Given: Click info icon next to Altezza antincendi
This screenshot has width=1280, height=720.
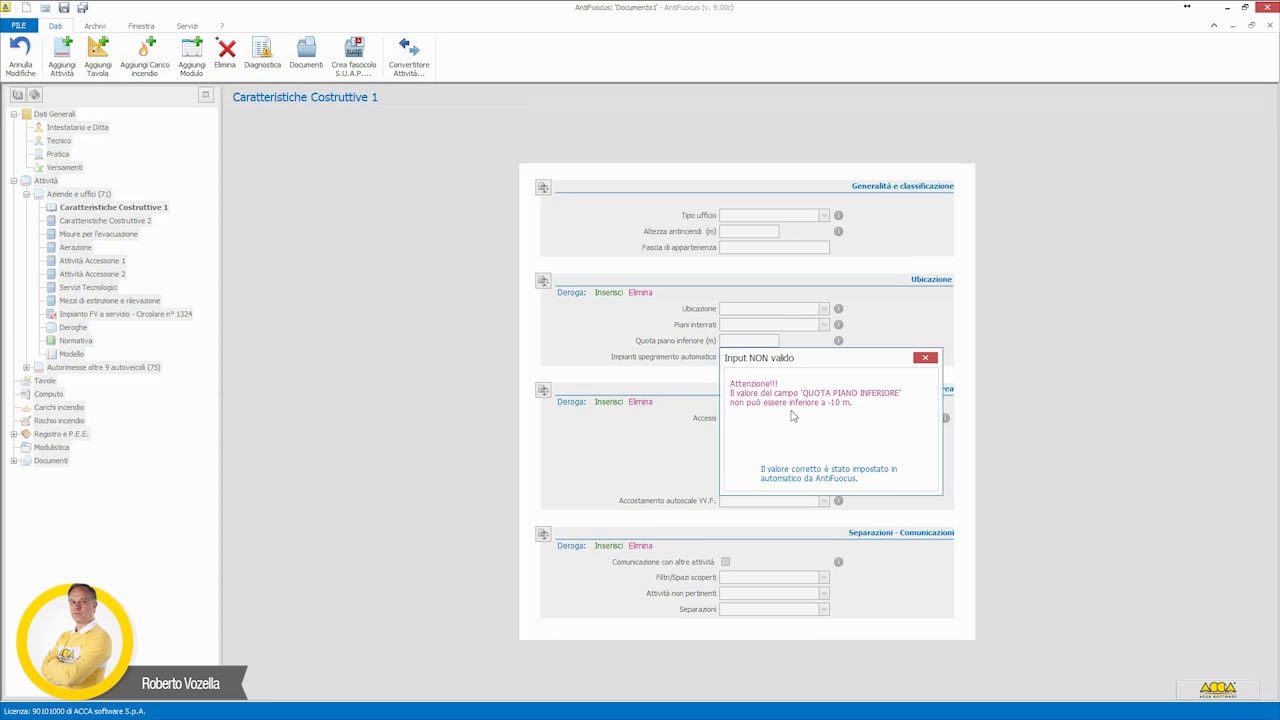Looking at the screenshot, I should [x=839, y=231].
